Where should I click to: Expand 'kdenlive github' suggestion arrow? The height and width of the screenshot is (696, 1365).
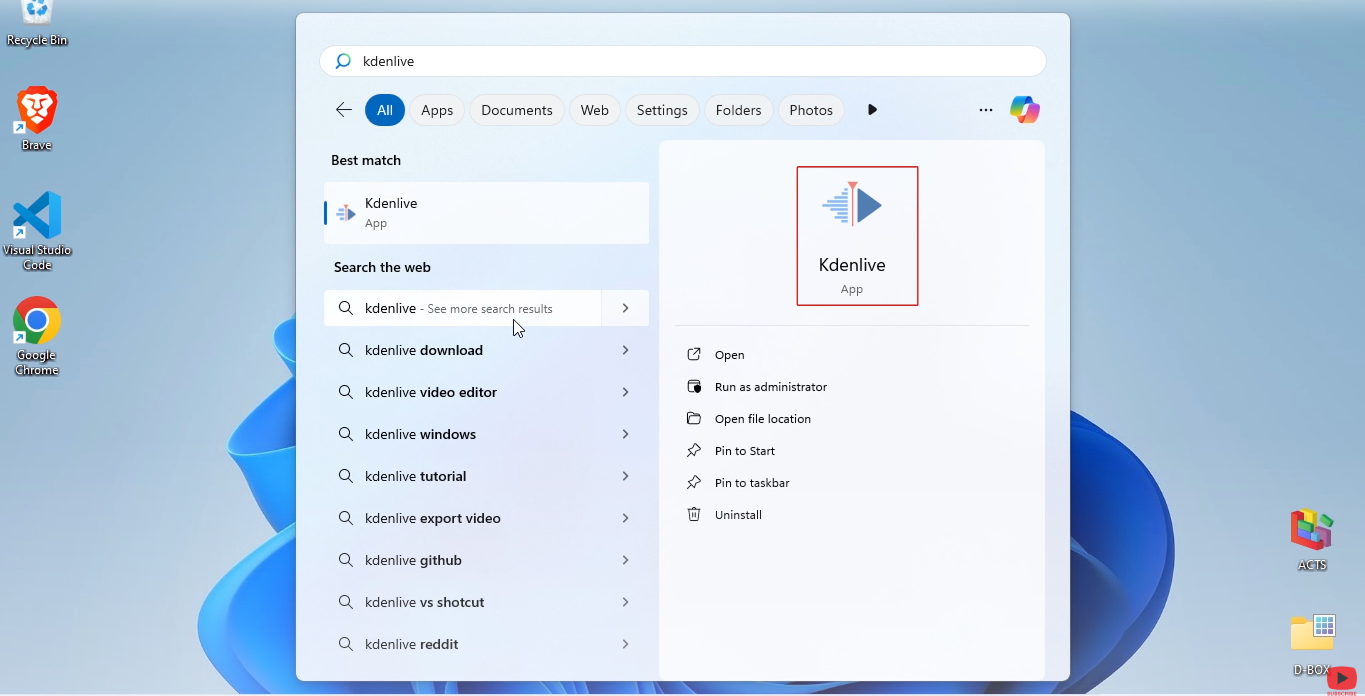click(625, 560)
